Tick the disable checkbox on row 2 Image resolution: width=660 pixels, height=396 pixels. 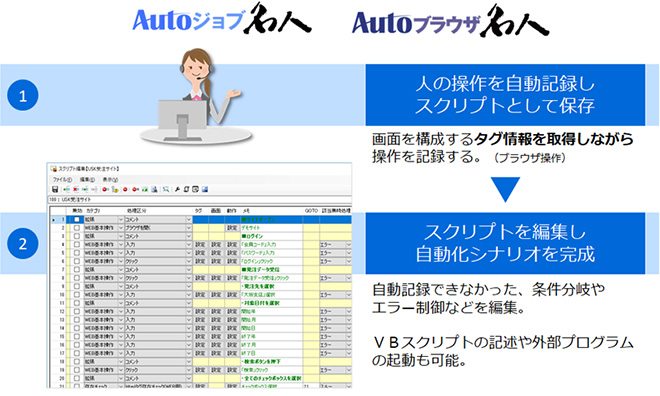click(77, 228)
